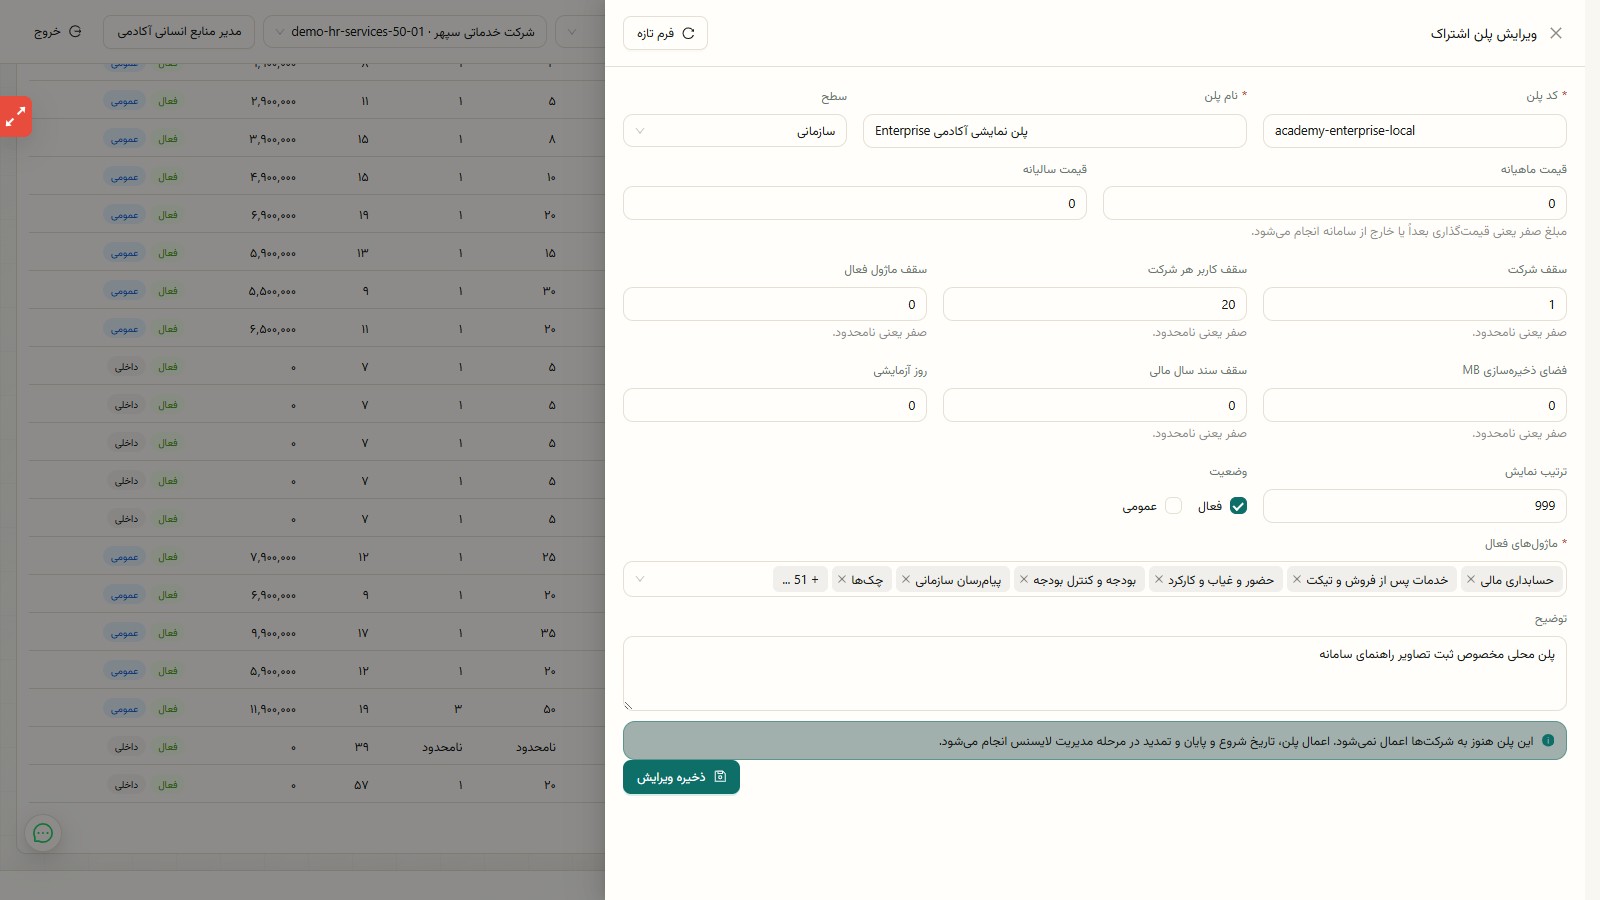1600x900 pixels.
Task: Click the سقف سند سال مالی input
Action: [1095, 405]
